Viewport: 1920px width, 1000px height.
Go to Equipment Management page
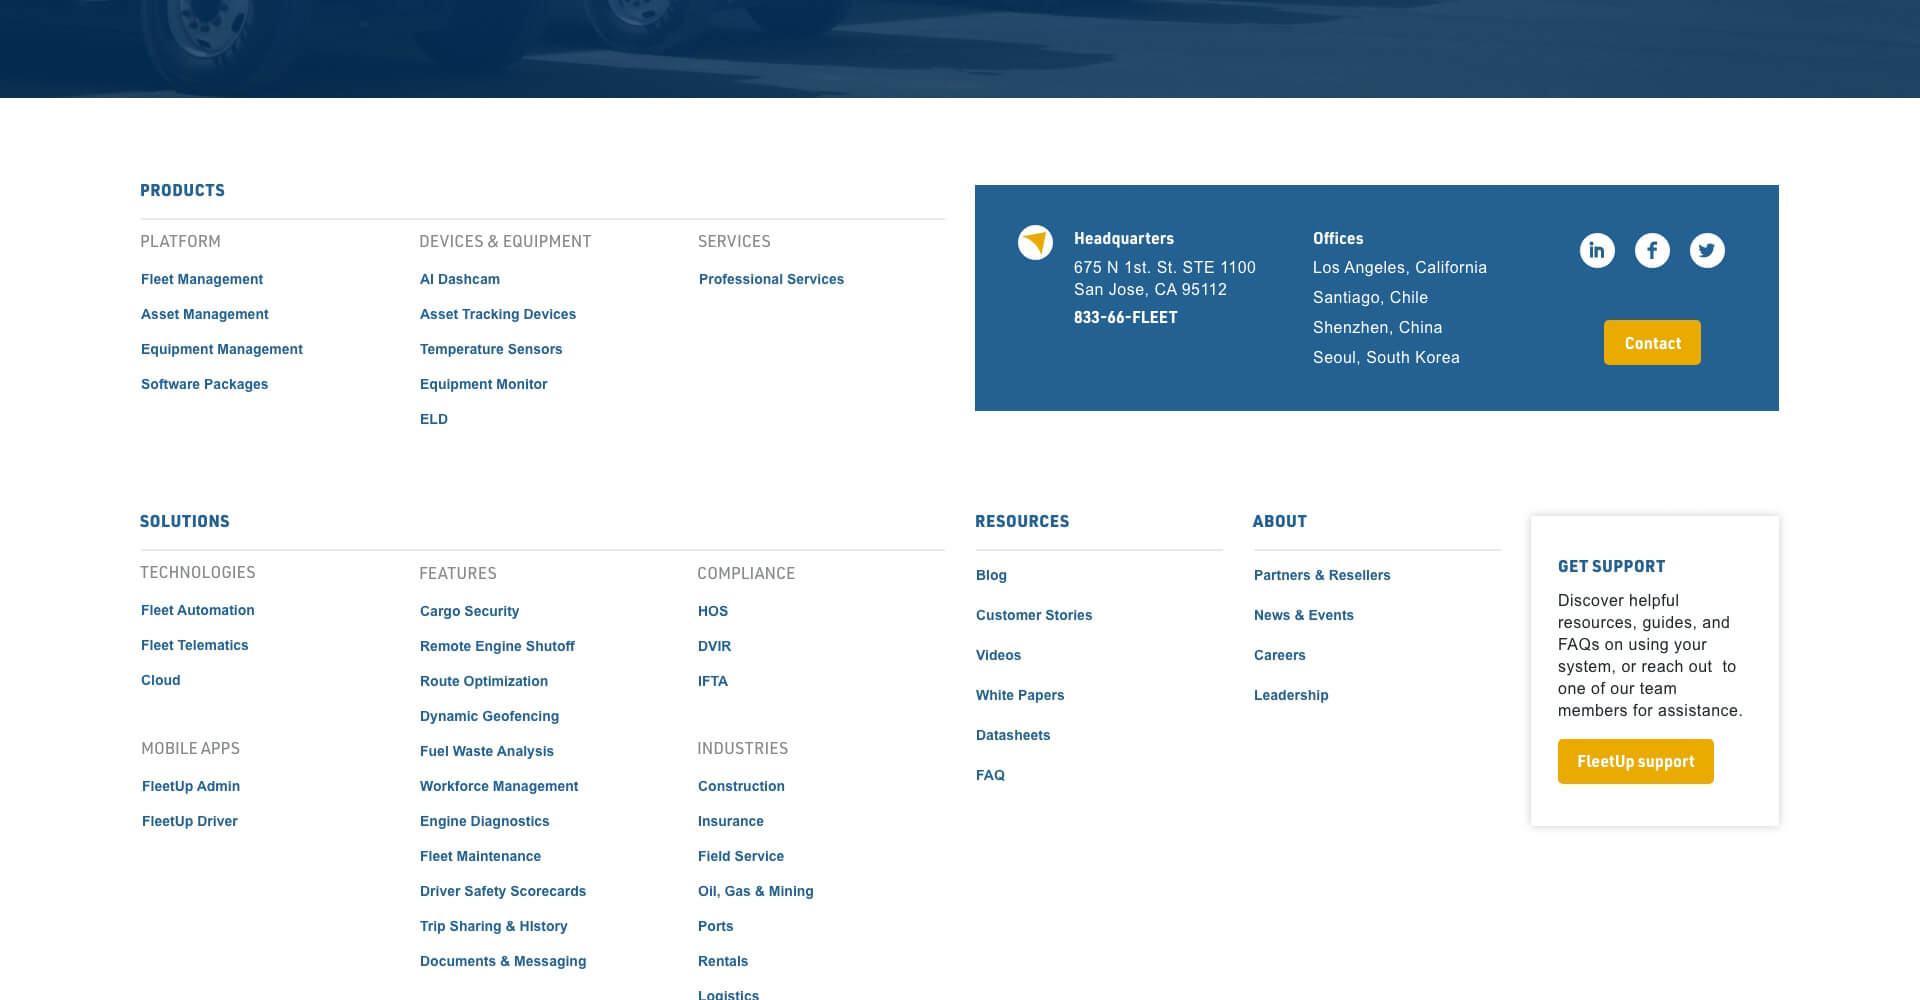coord(222,349)
